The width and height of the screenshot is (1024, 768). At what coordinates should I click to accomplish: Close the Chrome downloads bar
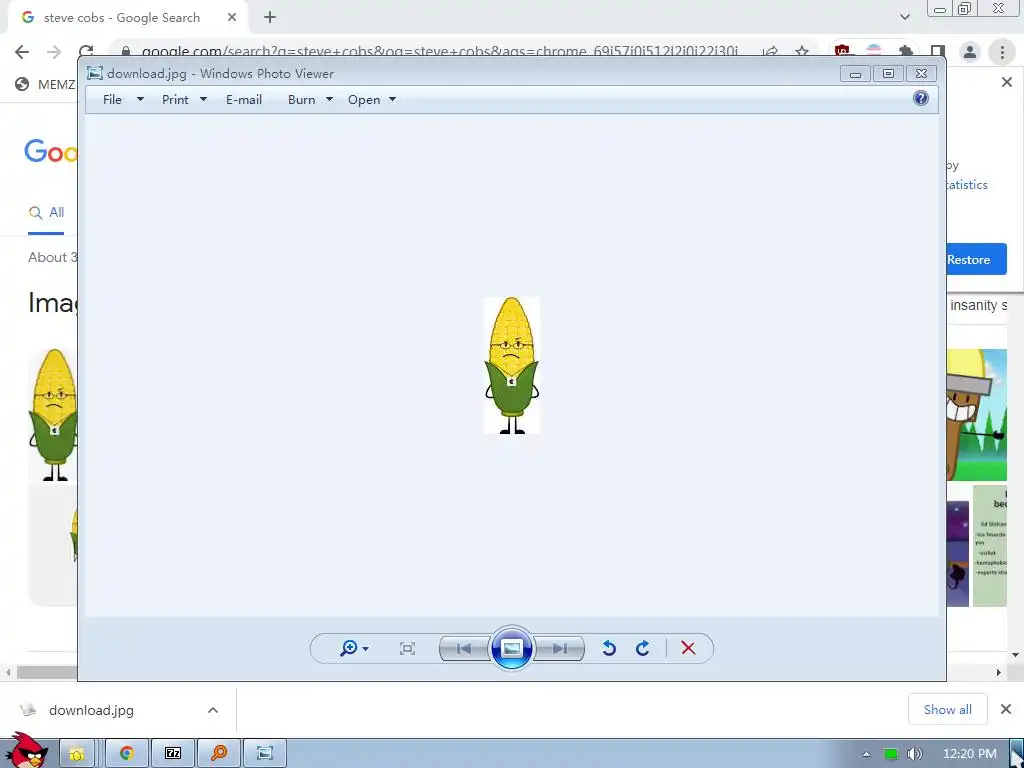(x=1006, y=709)
